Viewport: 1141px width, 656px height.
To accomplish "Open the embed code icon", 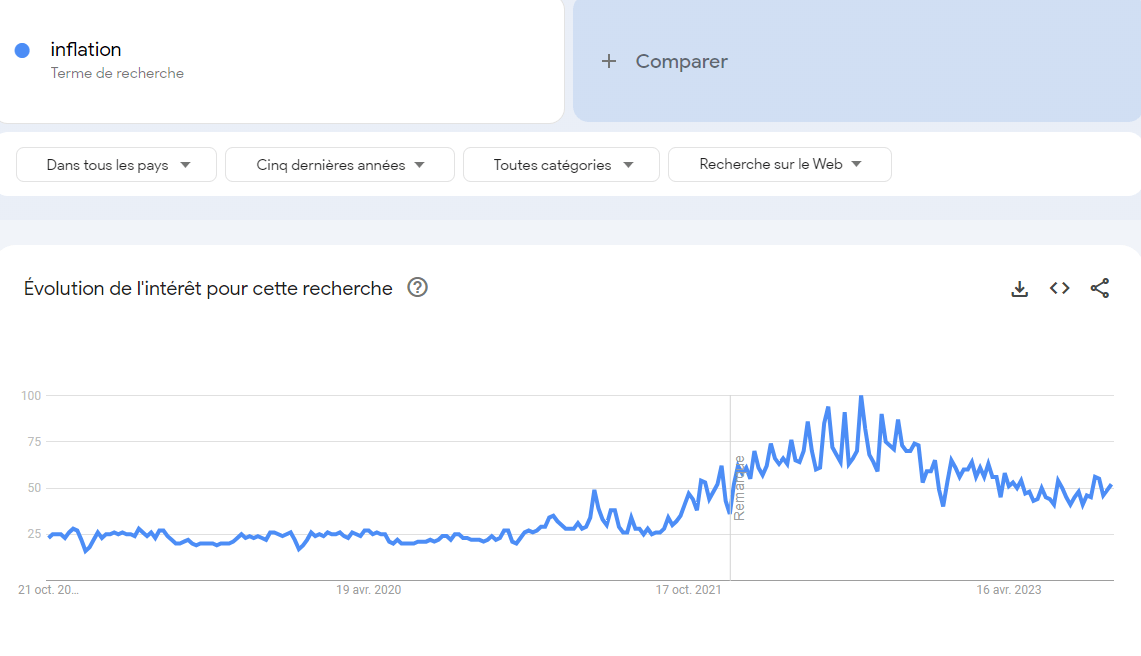I will coord(1060,288).
